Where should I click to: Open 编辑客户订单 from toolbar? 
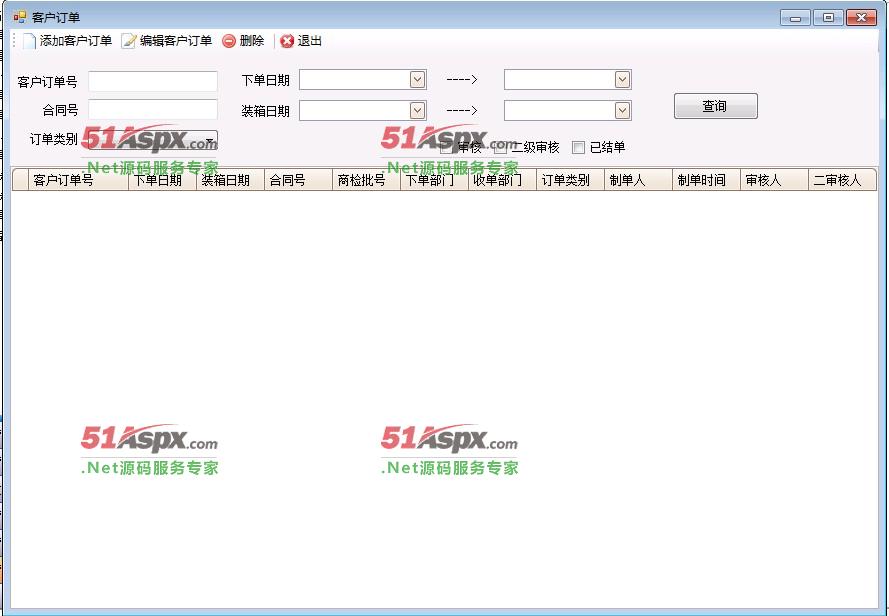tap(167, 41)
